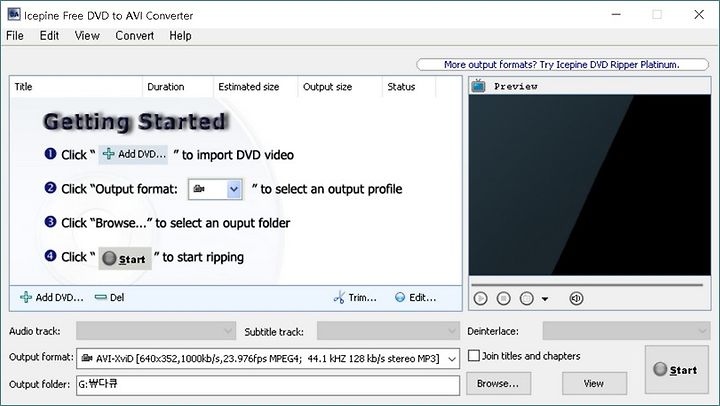Click the Output size column header

pyautogui.click(x=340, y=87)
